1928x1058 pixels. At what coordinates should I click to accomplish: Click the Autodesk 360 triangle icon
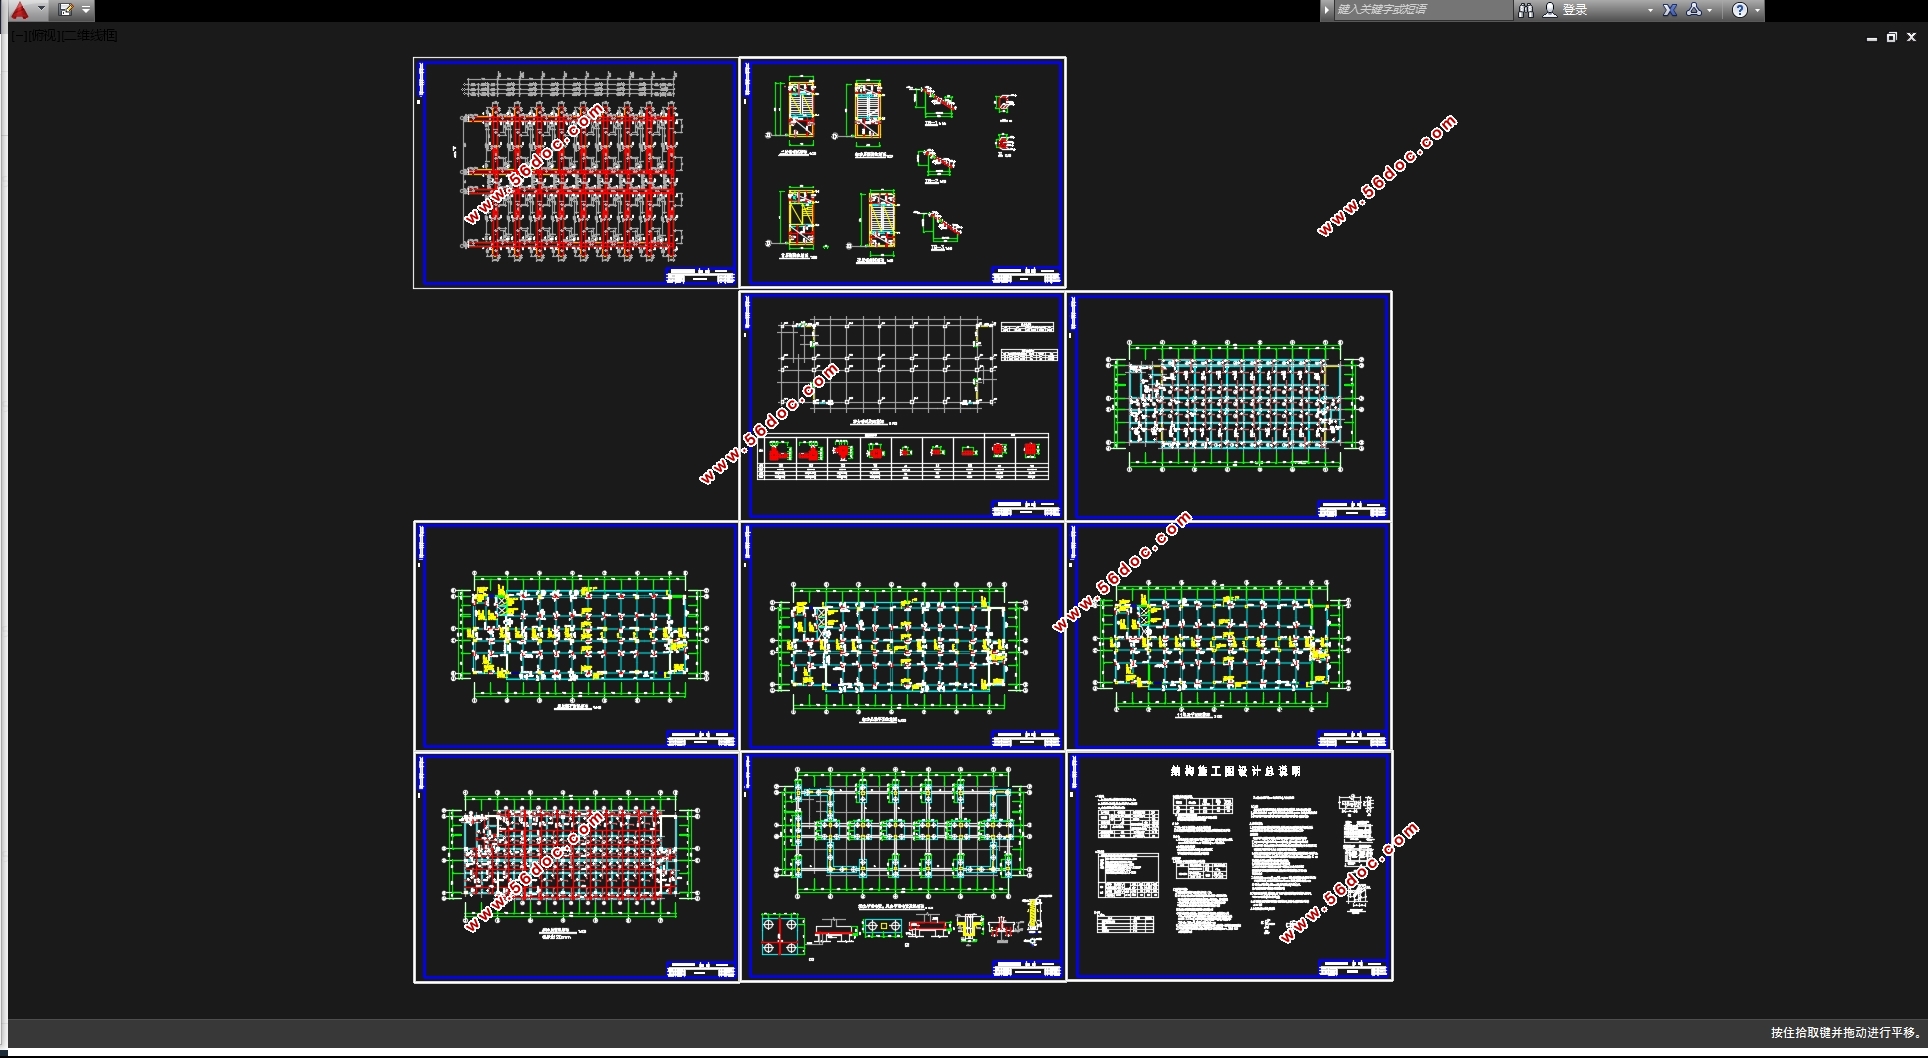pyautogui.click(x=1693, y=10)
